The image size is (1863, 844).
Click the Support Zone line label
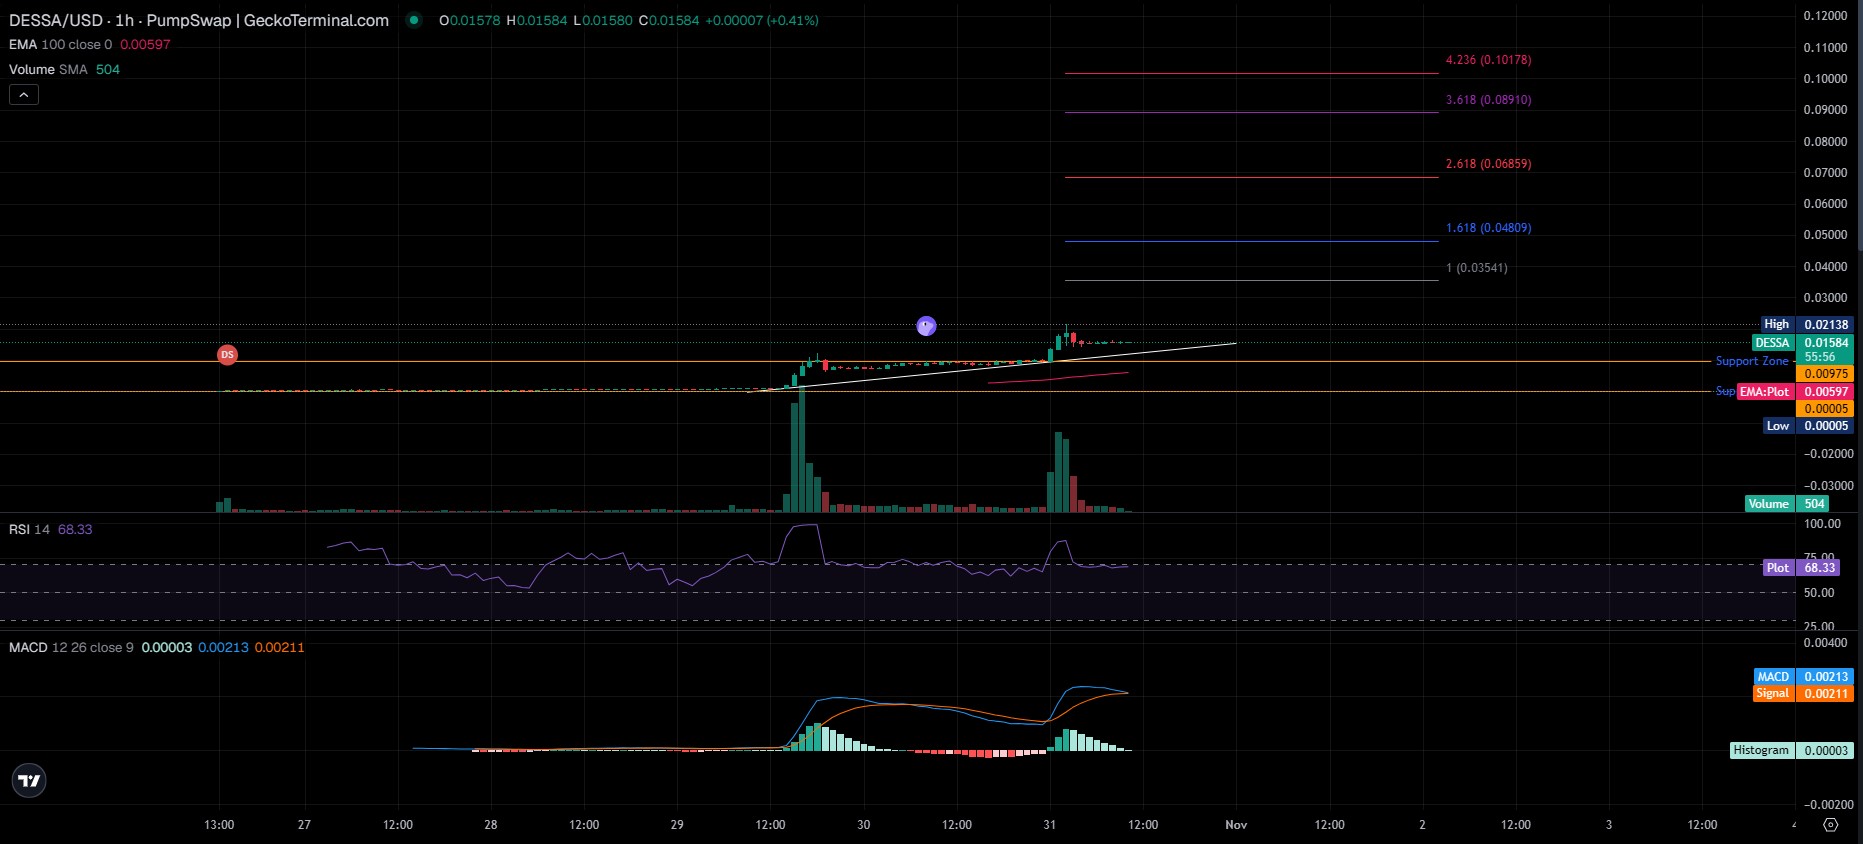[x=1752, y=361]
